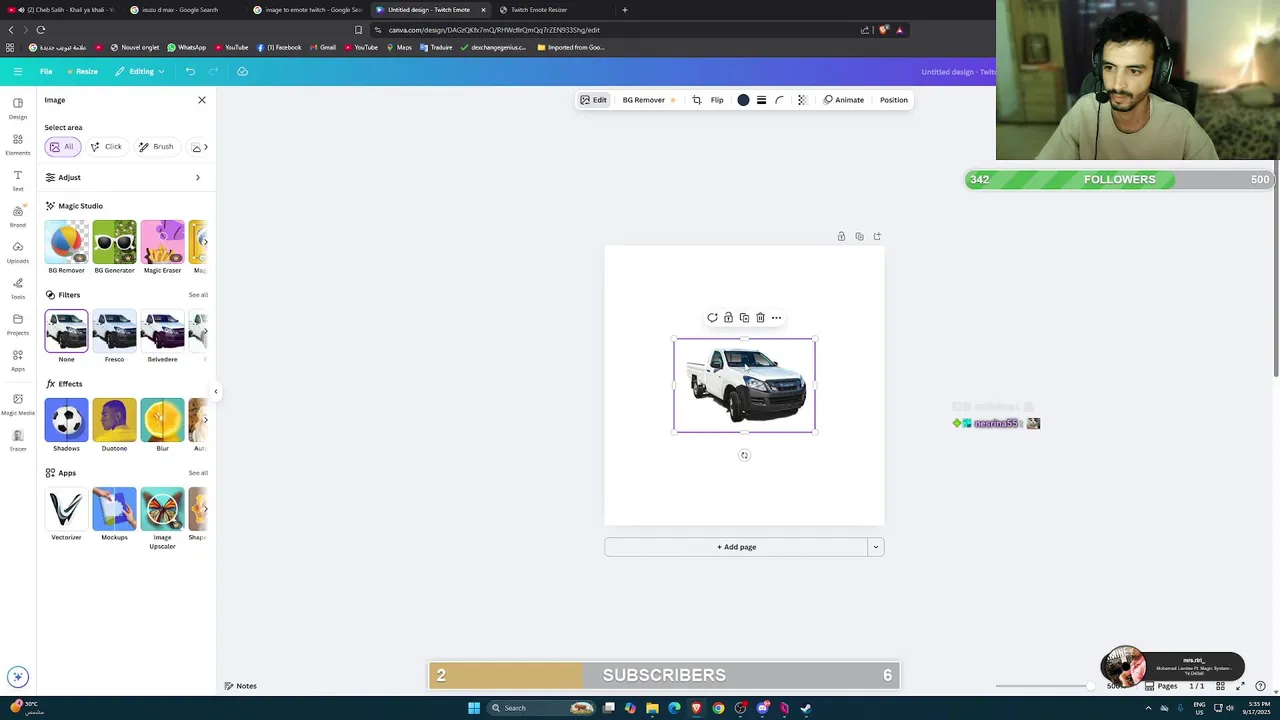1280x720 pixels.
Task: Open the Brand sidebar panel
Action: [x=18, y=216]
